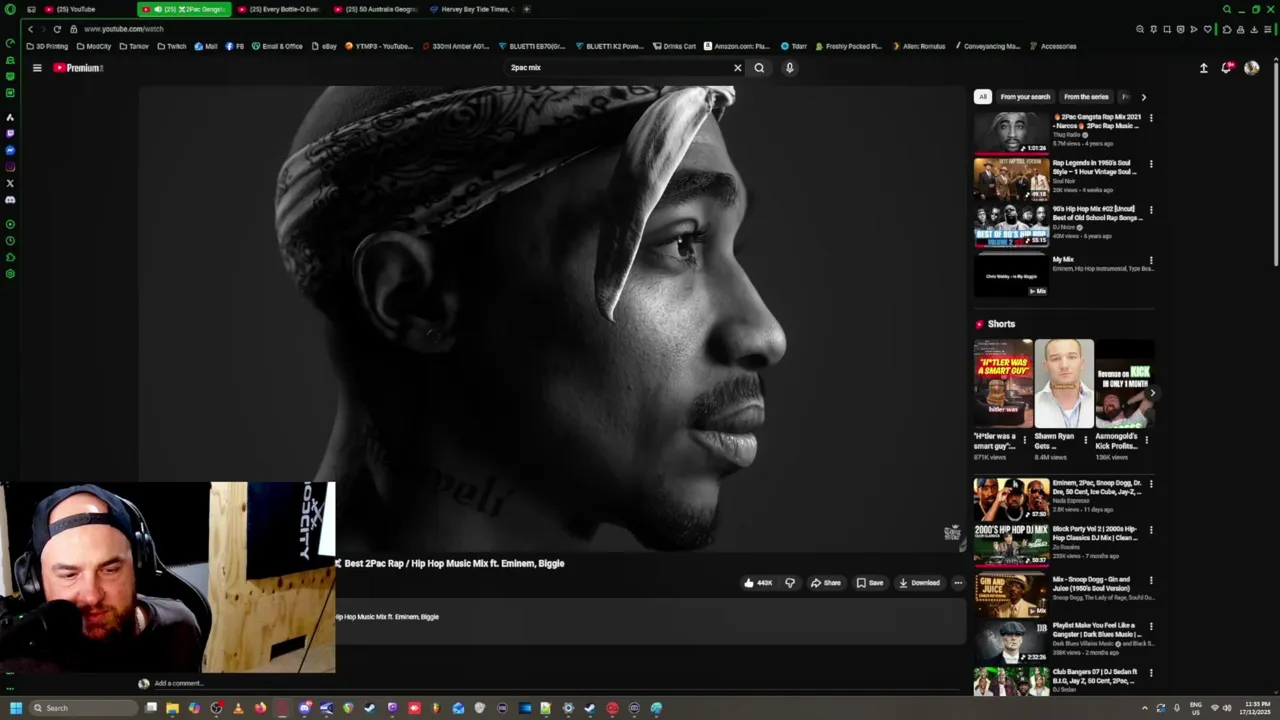Open a new browser tab with plus

click(x=526, y=9)
